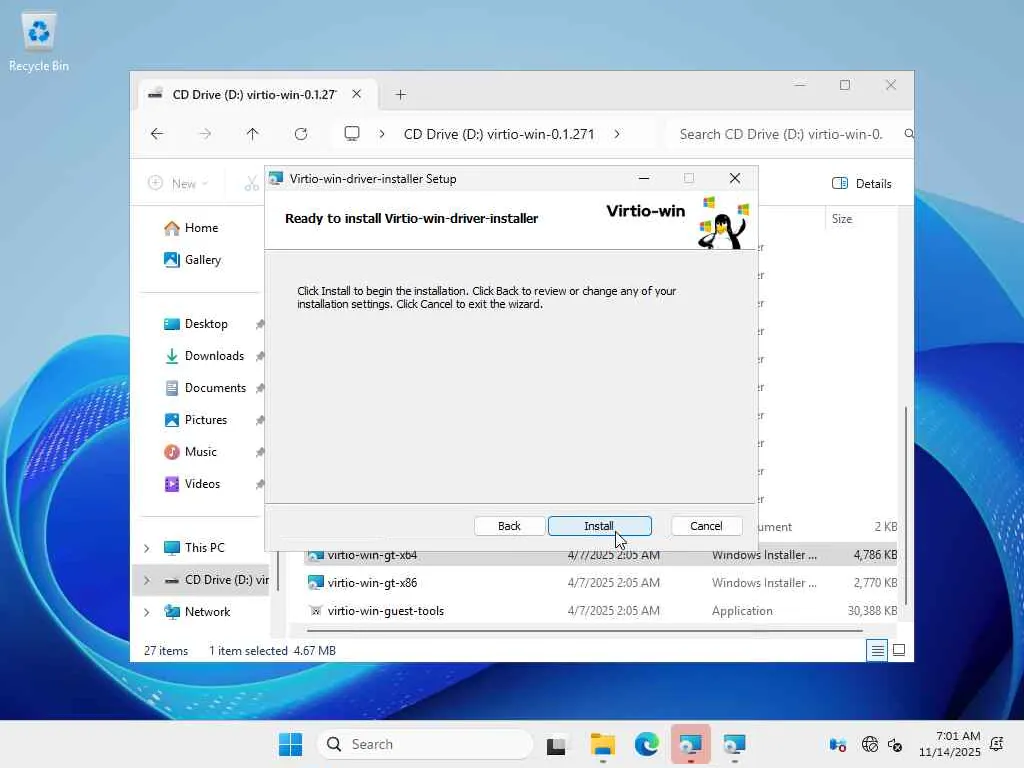Switch to large thumbnails view in status bar

point(899,650)
